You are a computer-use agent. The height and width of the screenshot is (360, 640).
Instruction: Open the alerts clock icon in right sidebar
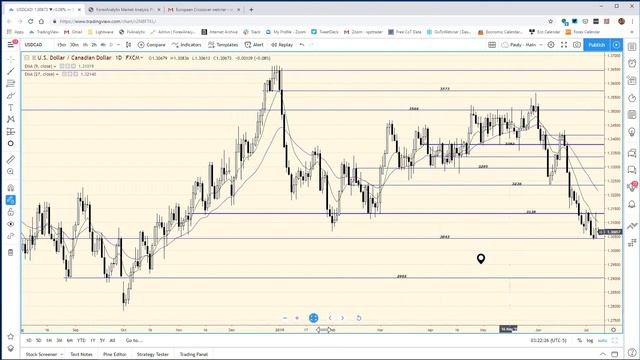(x=632, y=63)
